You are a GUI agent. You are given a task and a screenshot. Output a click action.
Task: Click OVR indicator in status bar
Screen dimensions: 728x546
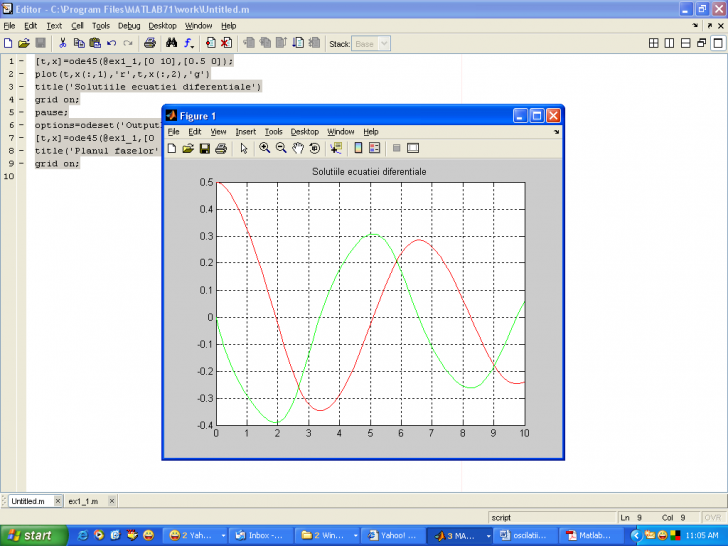(713, 518)
